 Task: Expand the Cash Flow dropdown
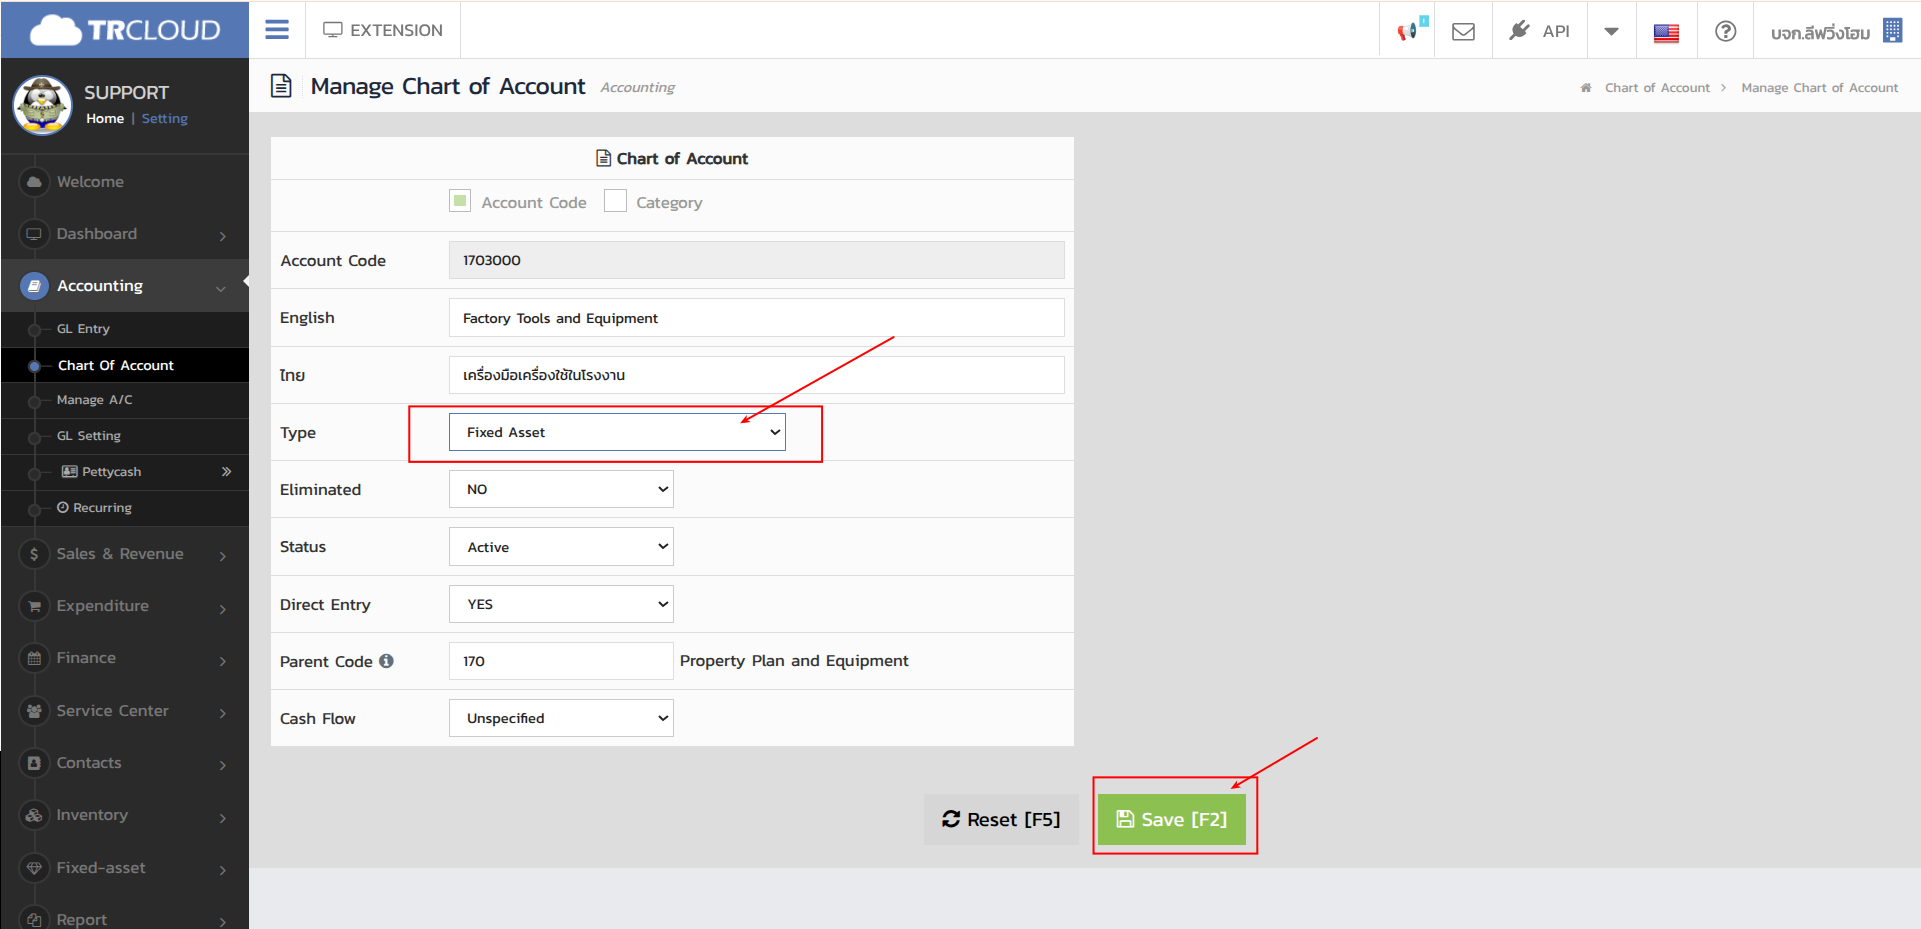coord(561,718)
